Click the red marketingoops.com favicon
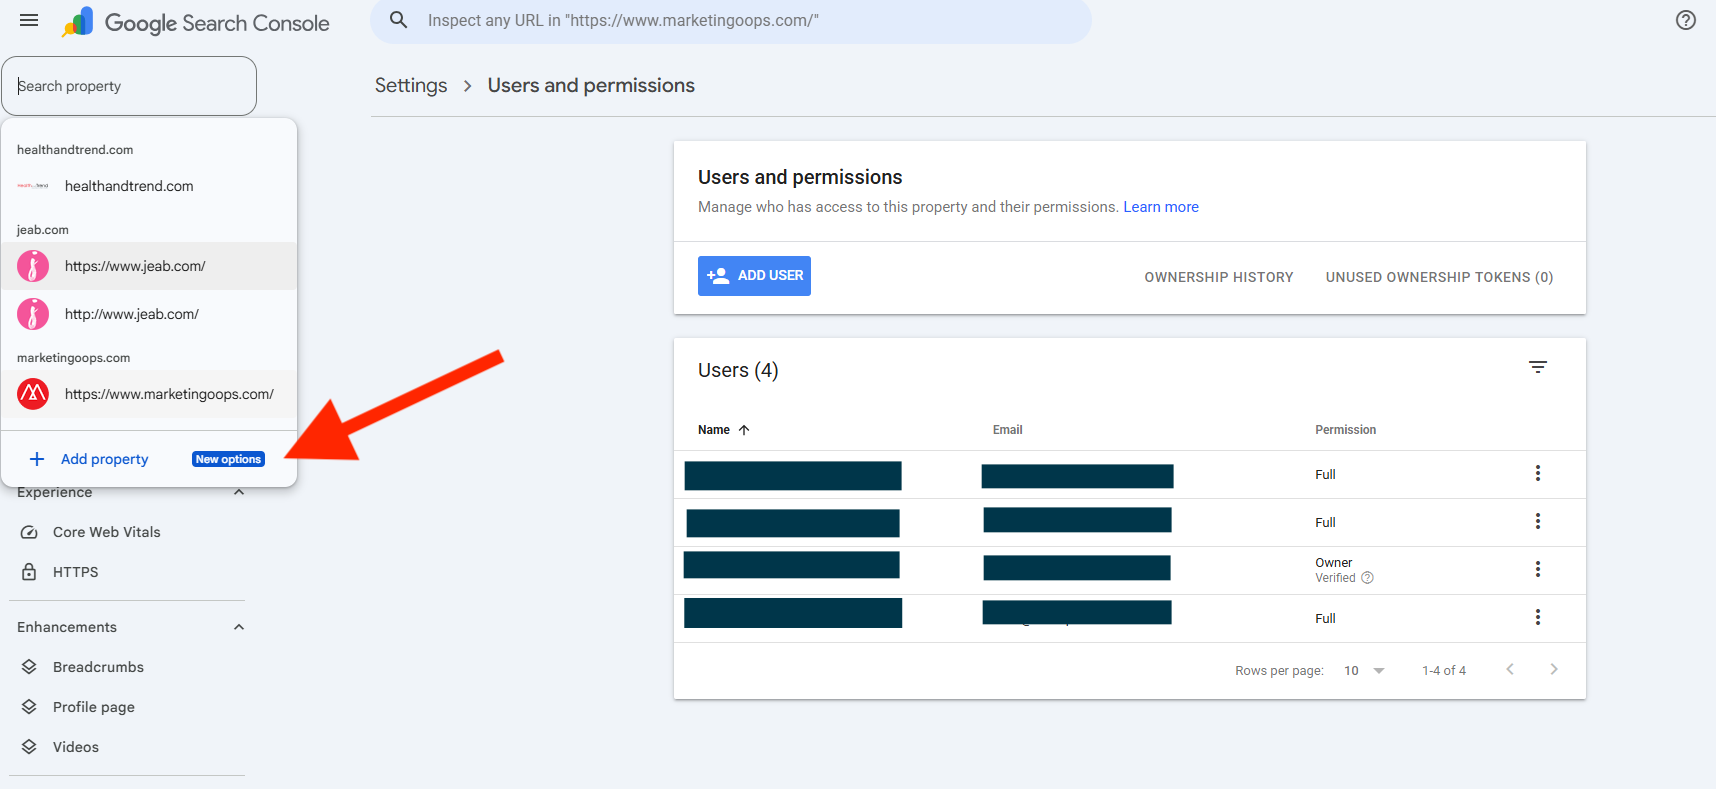This screenshot has height=789, width=1716. 33,394
